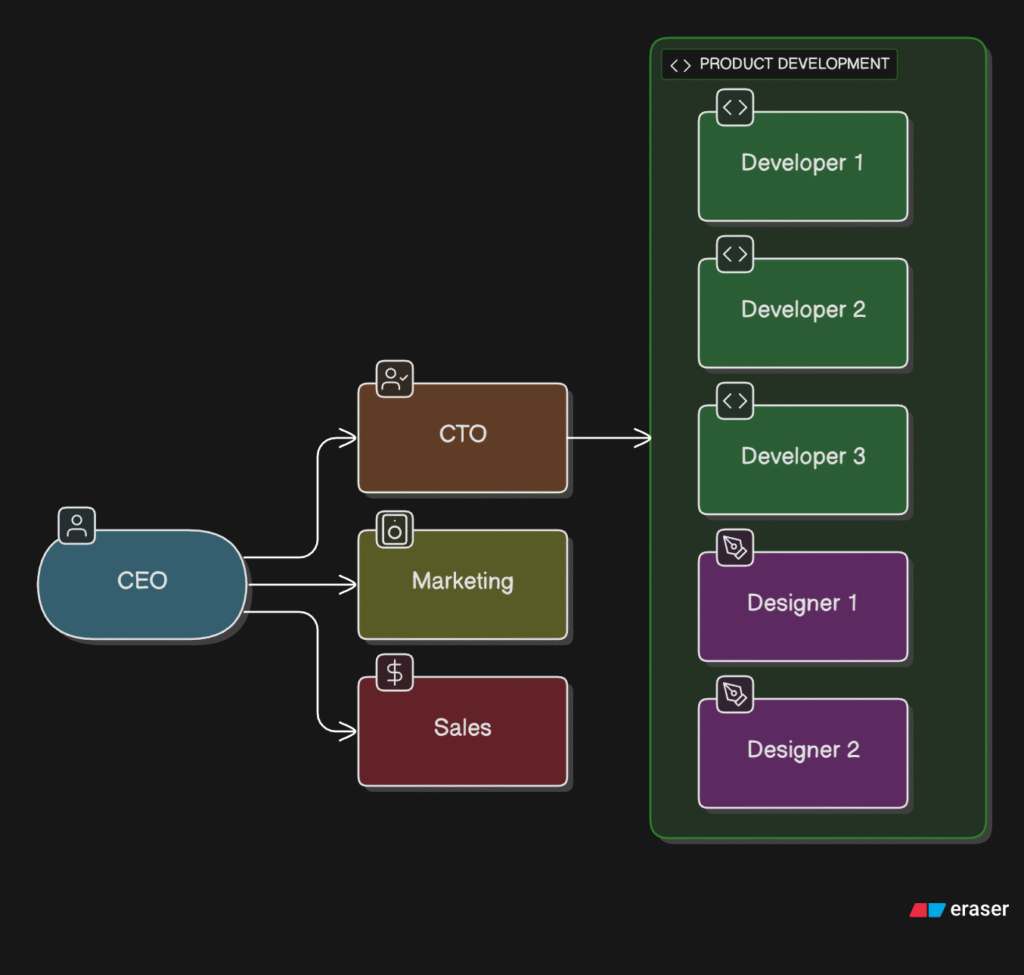Select the Developer 3 box
Screen dimensions: 1024x975
[x=803, y=460]
